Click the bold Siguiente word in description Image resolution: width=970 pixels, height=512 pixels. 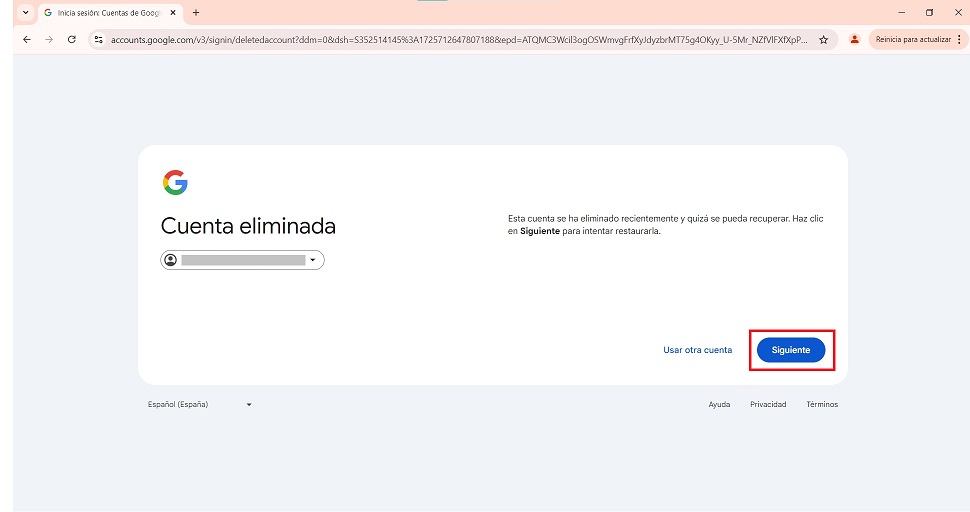(x=539, y=231)
